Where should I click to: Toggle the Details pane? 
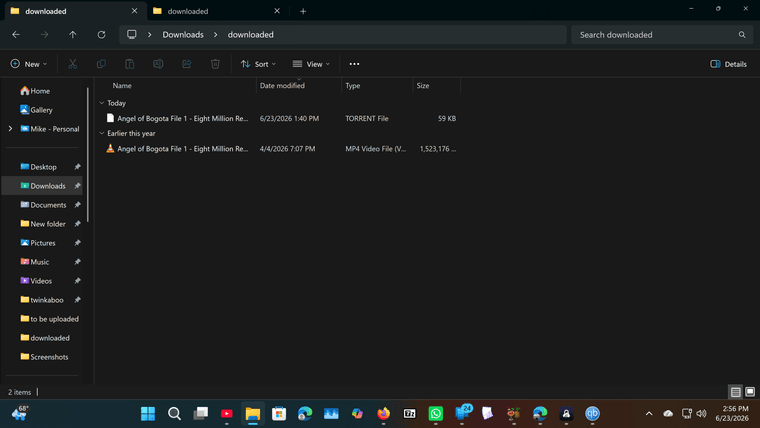(x=728, y=64)
